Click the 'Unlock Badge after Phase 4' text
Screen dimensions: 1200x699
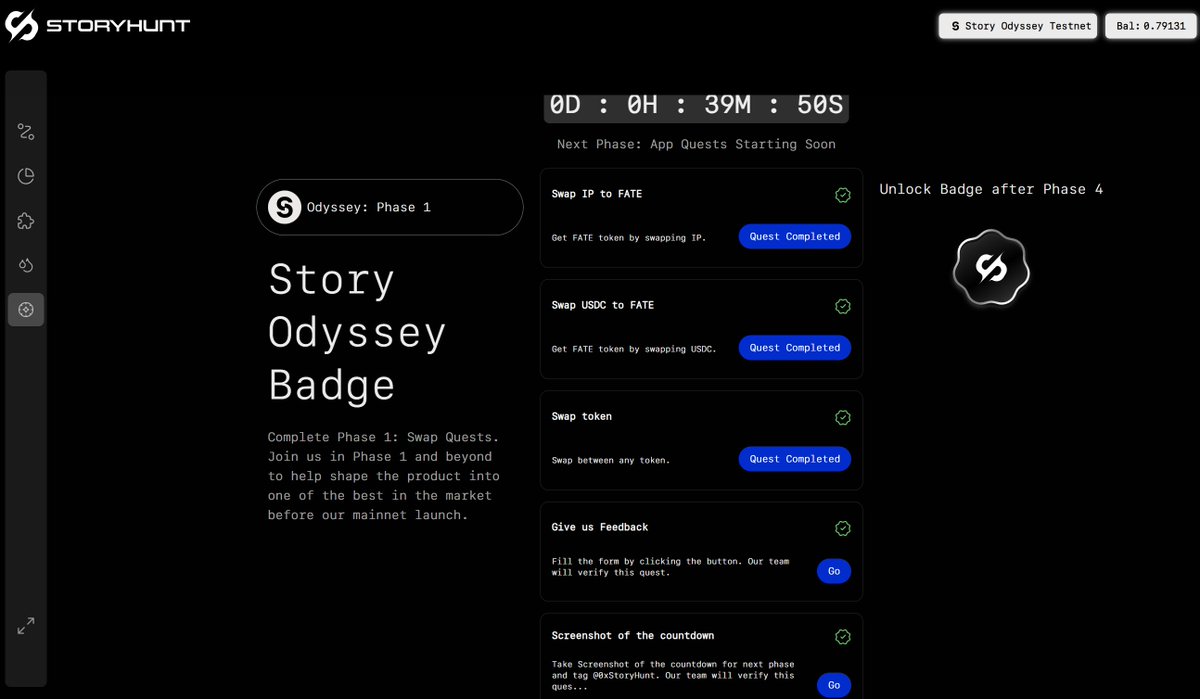point(991,189)
